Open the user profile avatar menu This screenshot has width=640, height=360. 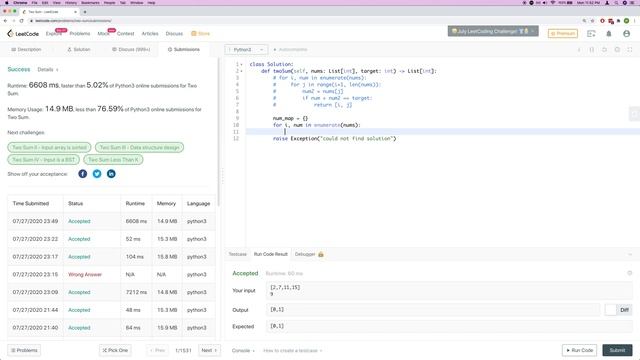pyautogui.click(x=627, y=33)
